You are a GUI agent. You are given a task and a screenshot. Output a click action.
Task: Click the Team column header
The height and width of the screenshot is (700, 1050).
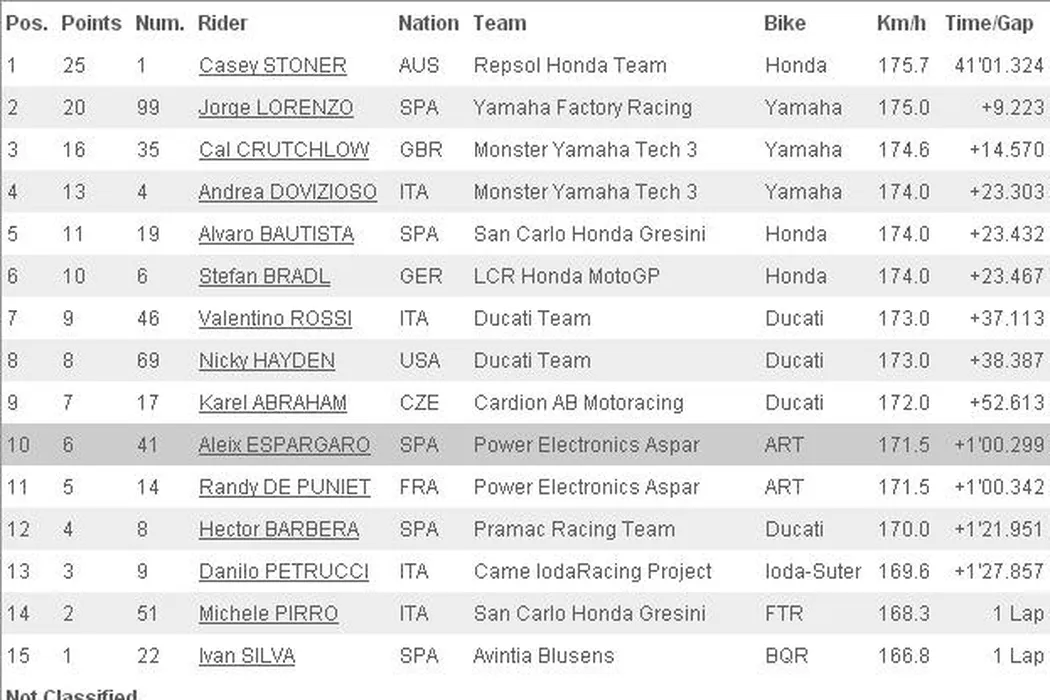coord(499,23)
